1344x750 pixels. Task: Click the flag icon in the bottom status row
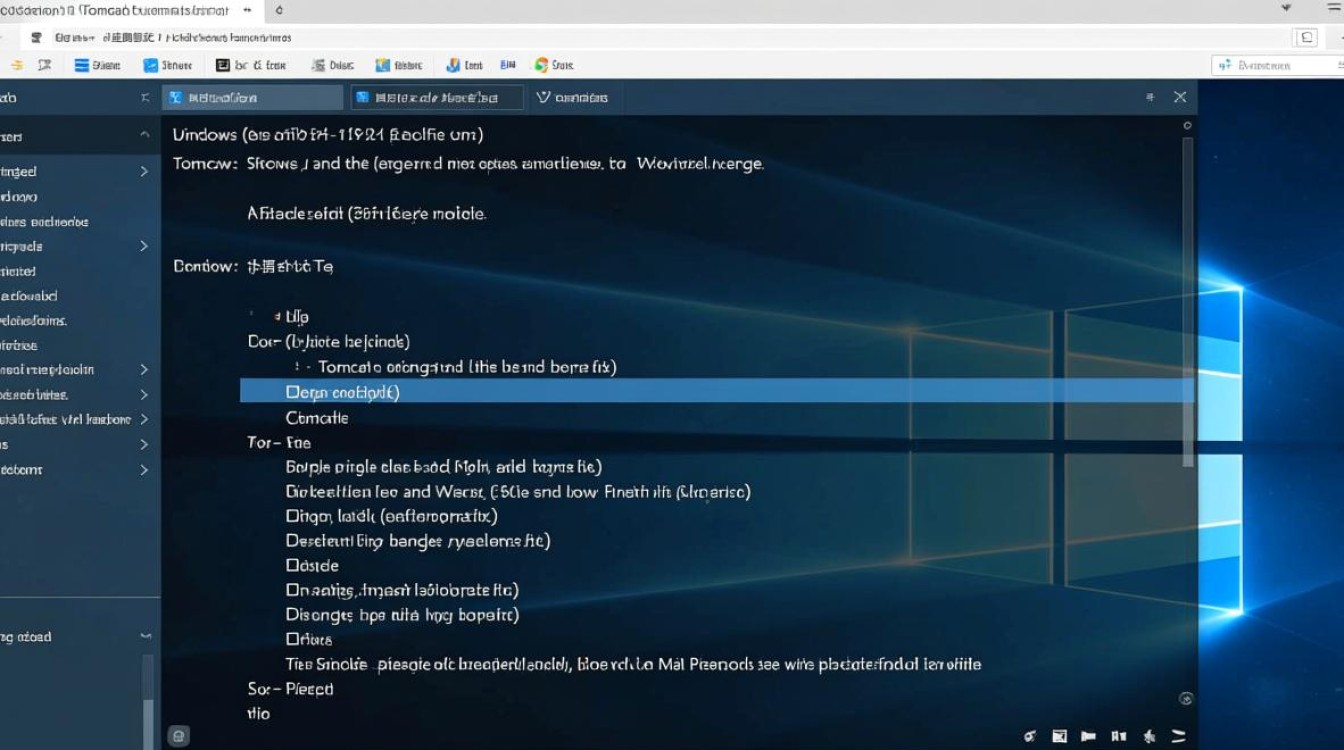click(1088, 736)
